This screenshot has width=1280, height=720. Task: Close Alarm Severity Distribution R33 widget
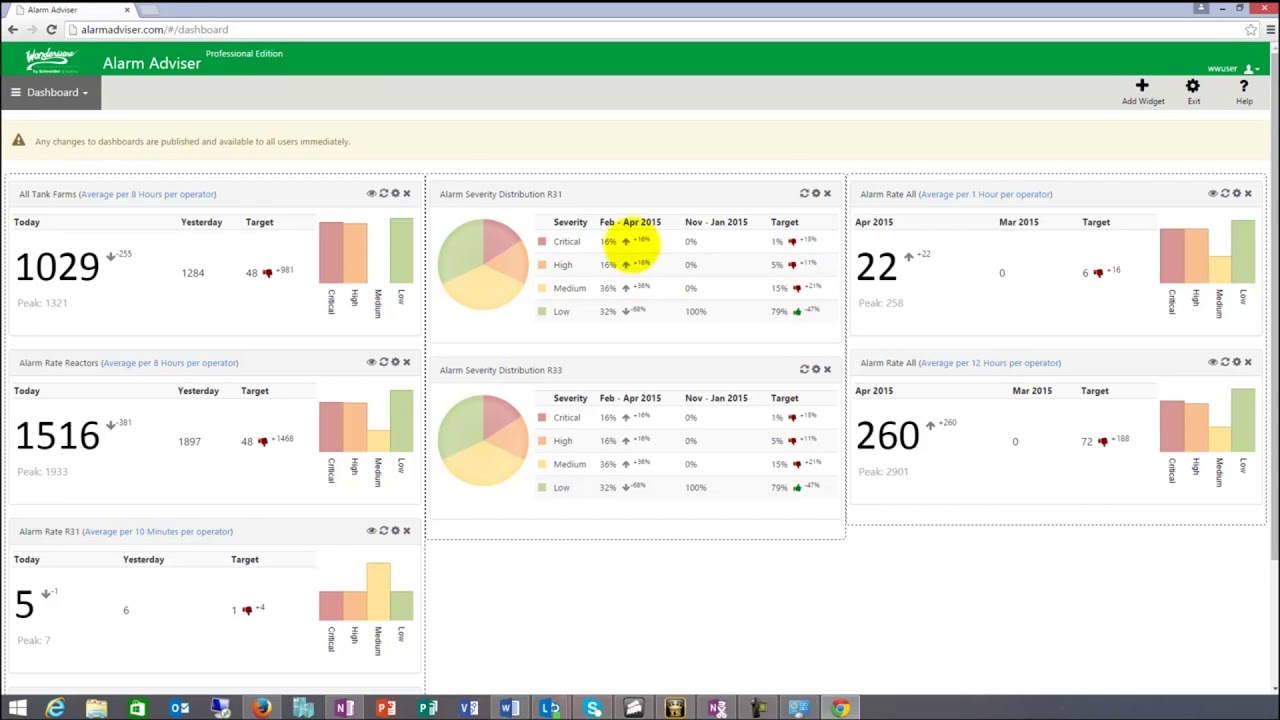(x=827, y=370)
